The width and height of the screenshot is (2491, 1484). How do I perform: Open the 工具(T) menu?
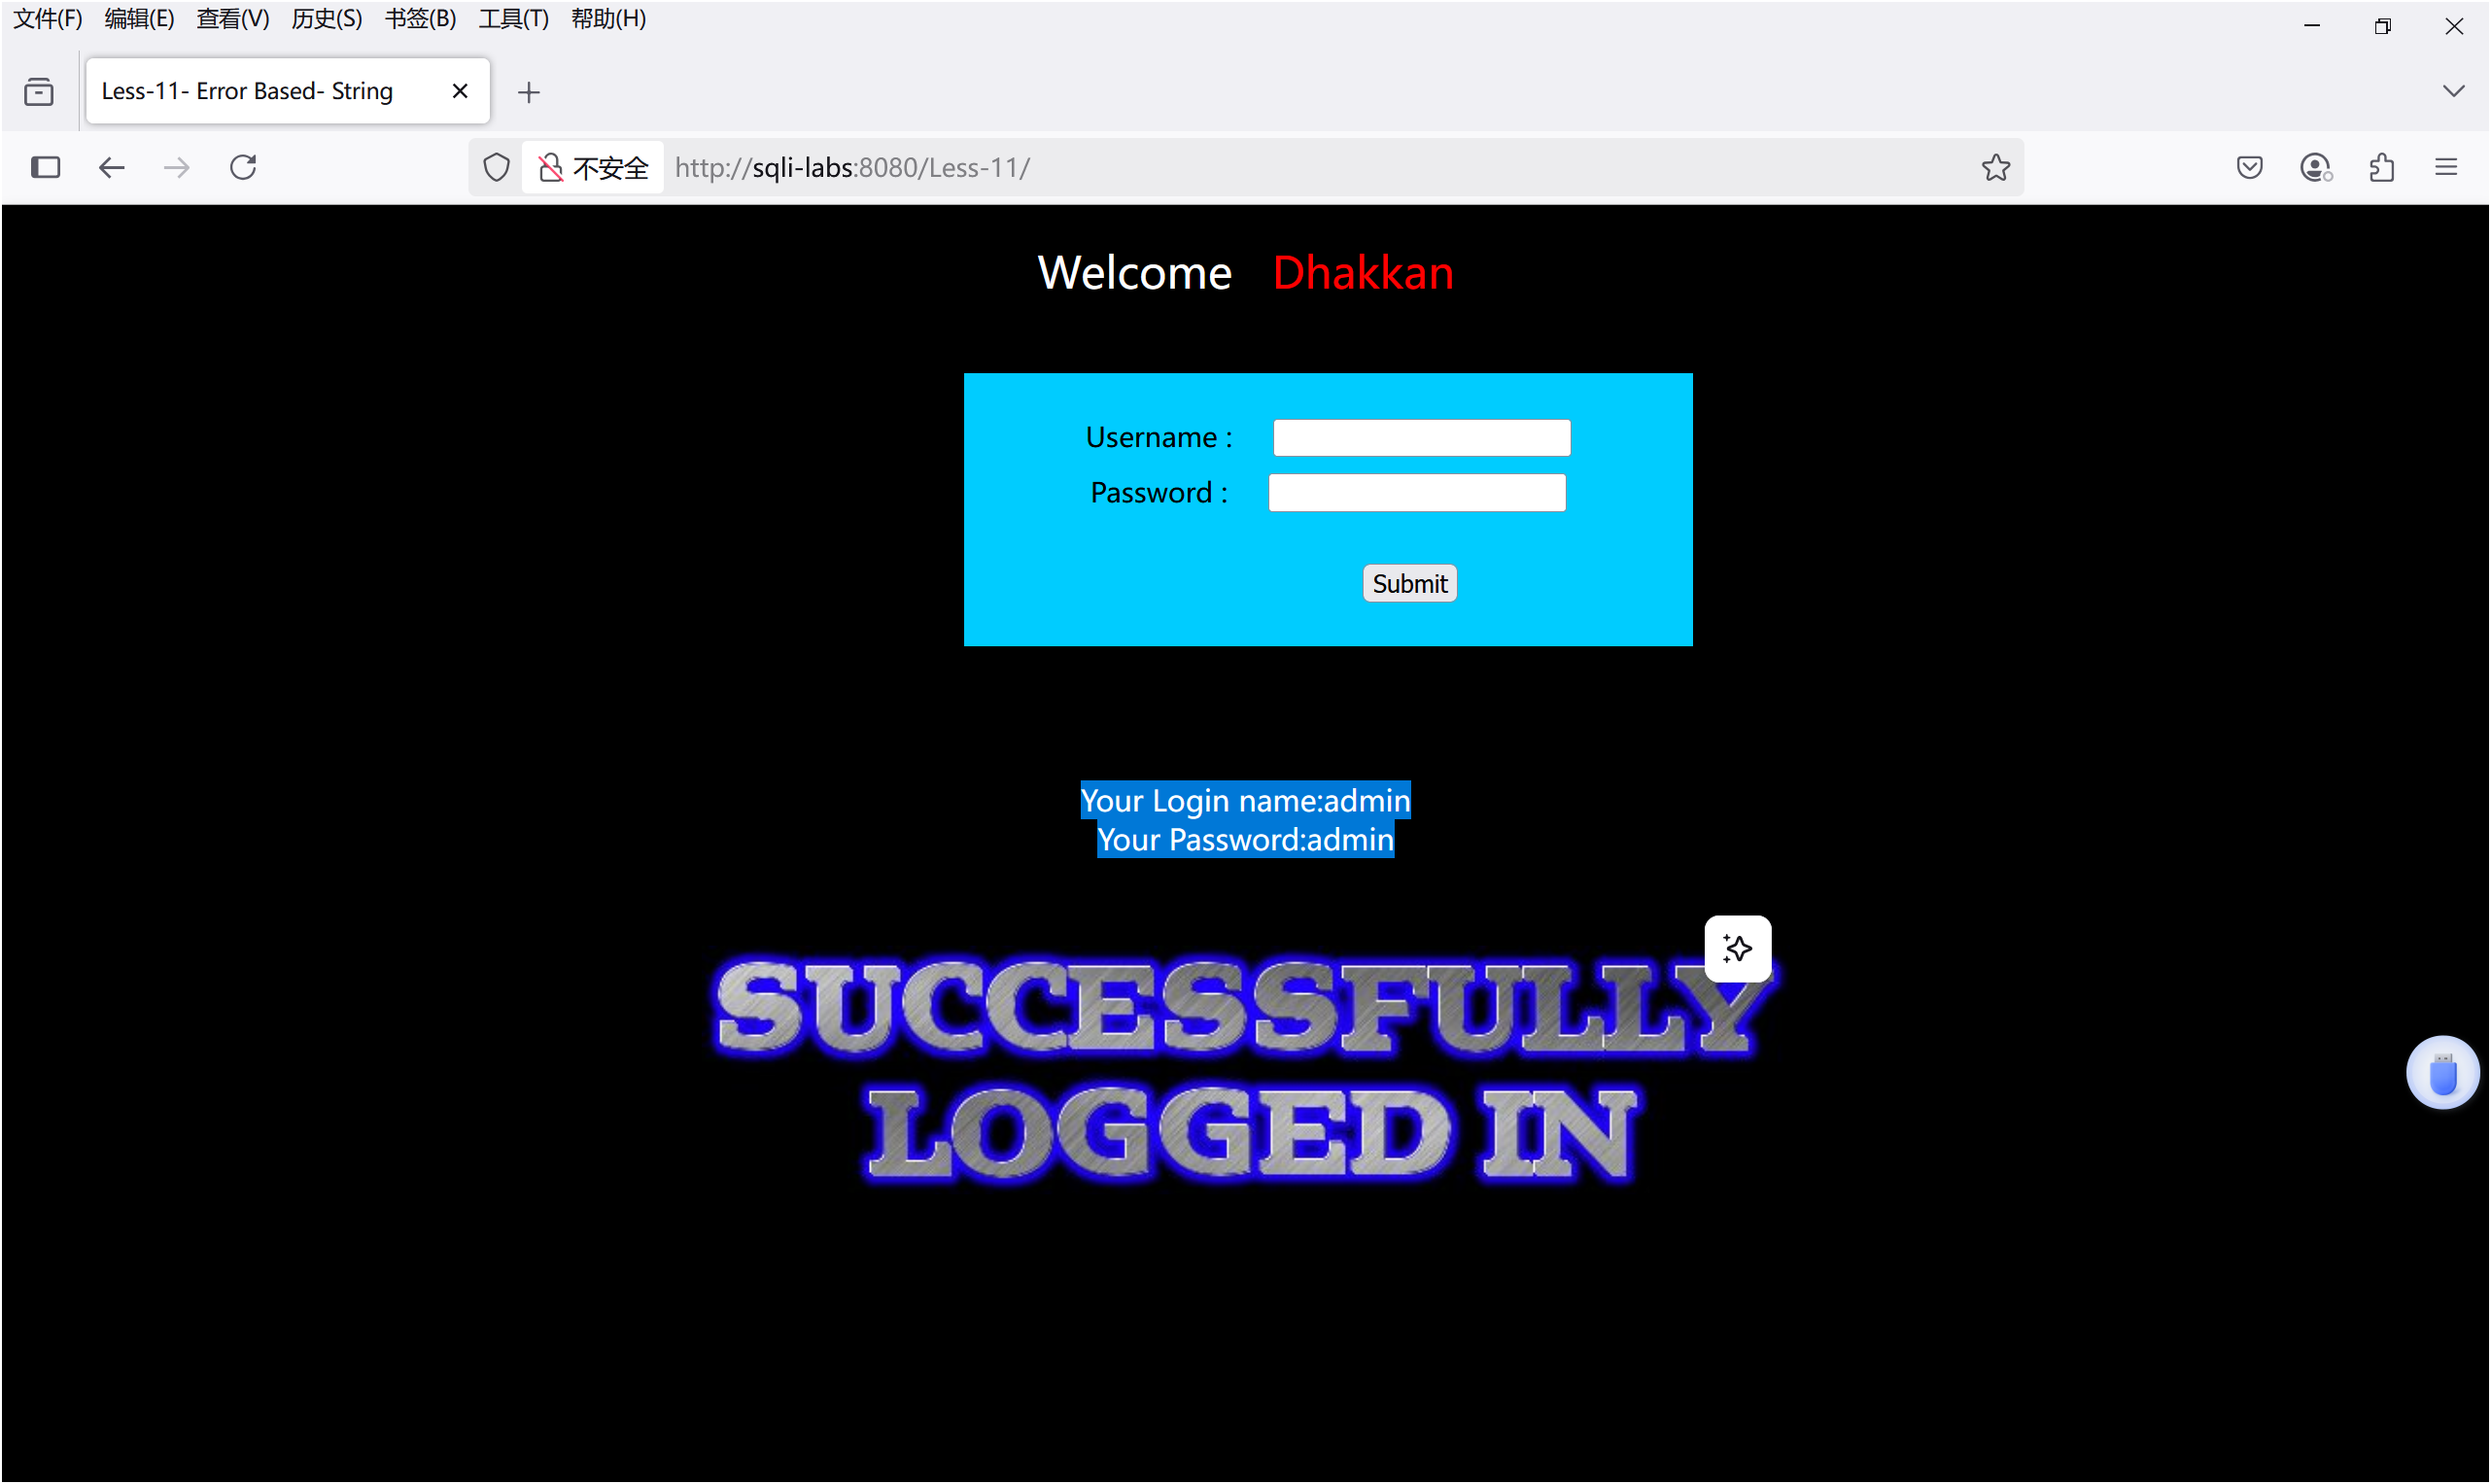513,18
